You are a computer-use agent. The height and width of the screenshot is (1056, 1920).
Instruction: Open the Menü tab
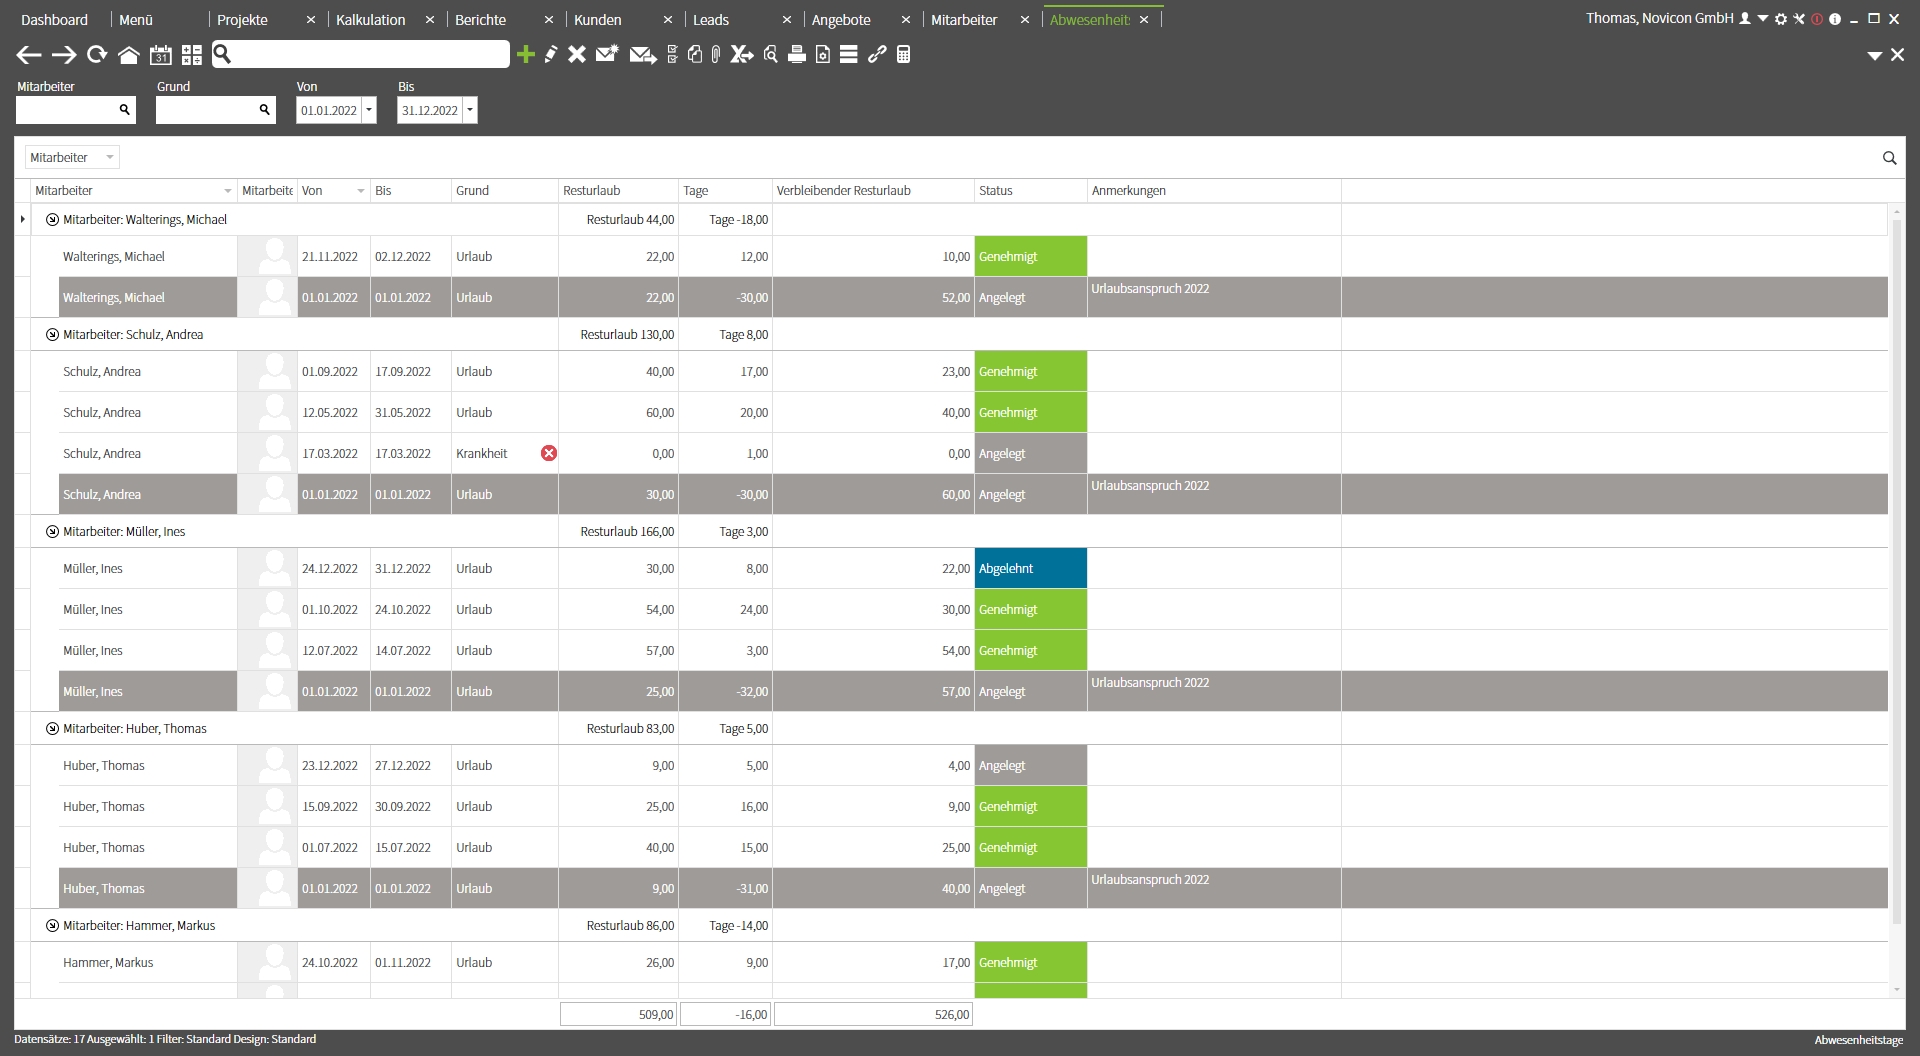pos(136,20)
